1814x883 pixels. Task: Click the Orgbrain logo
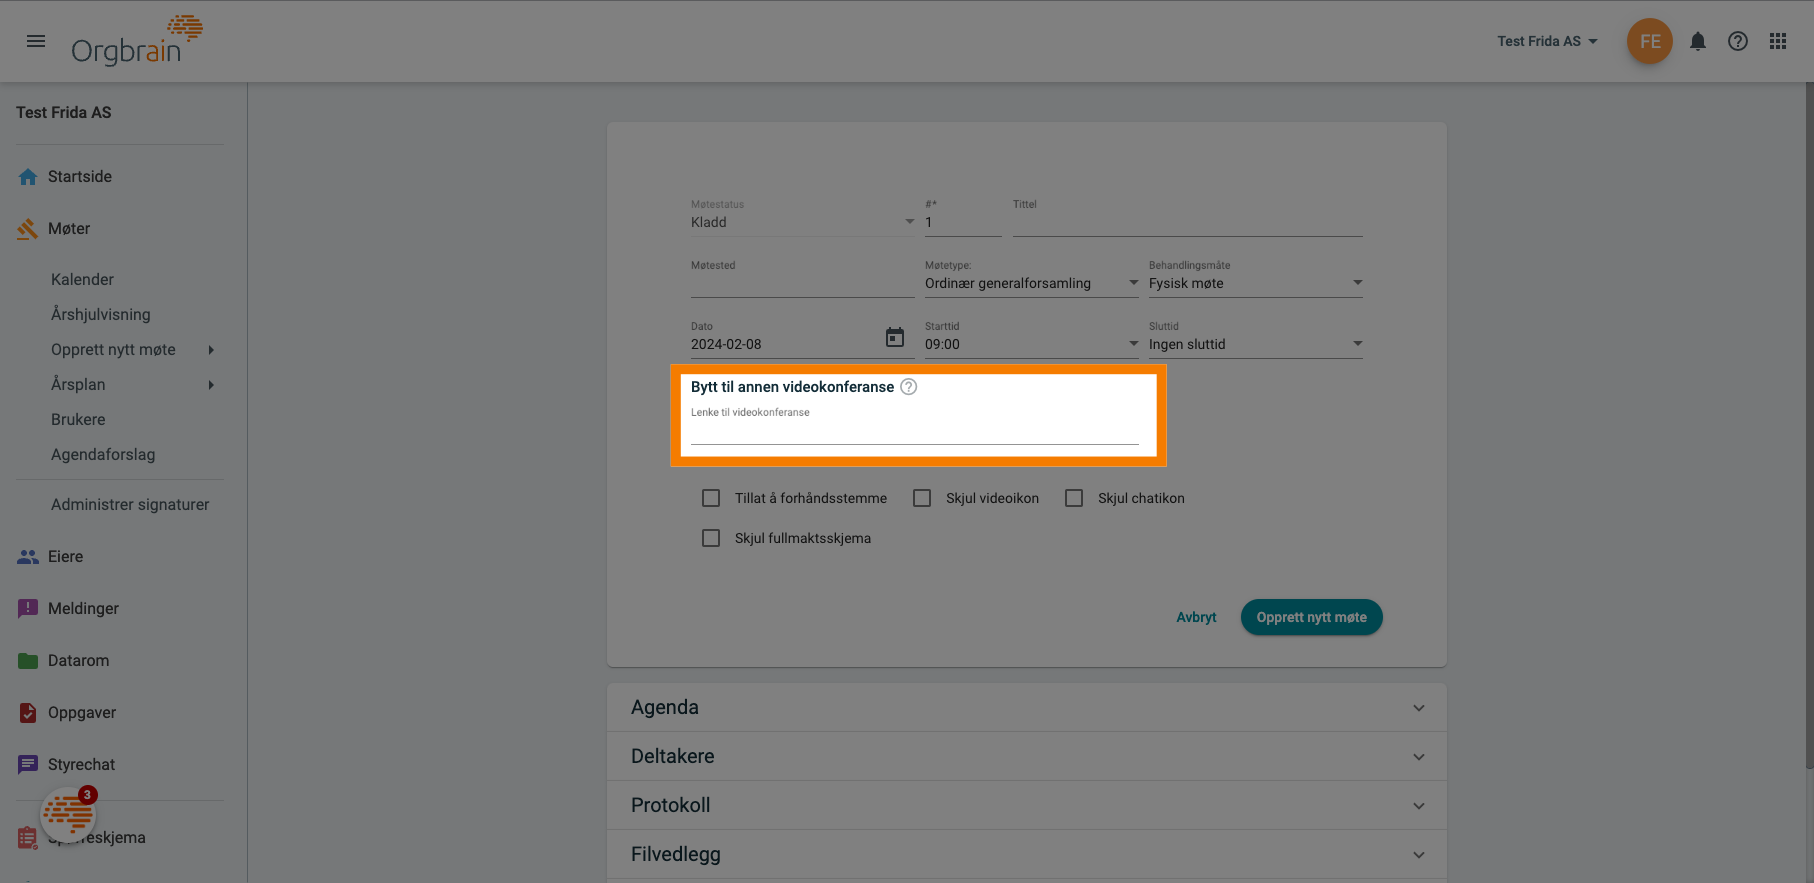[137, 41]
